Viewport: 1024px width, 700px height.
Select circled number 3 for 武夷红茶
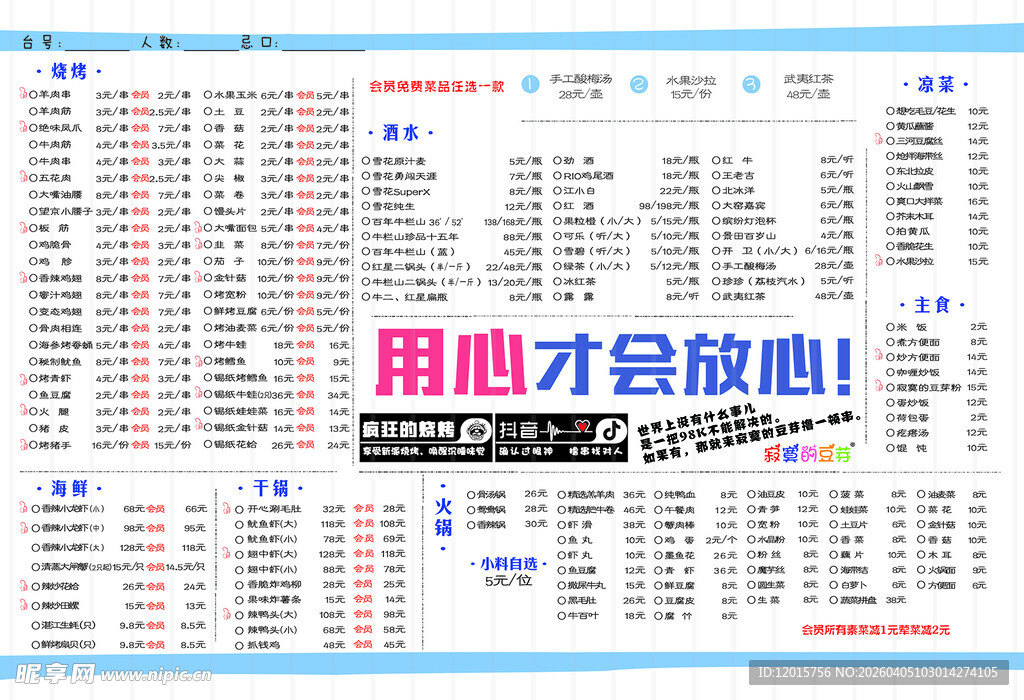(x=753, y=85)
